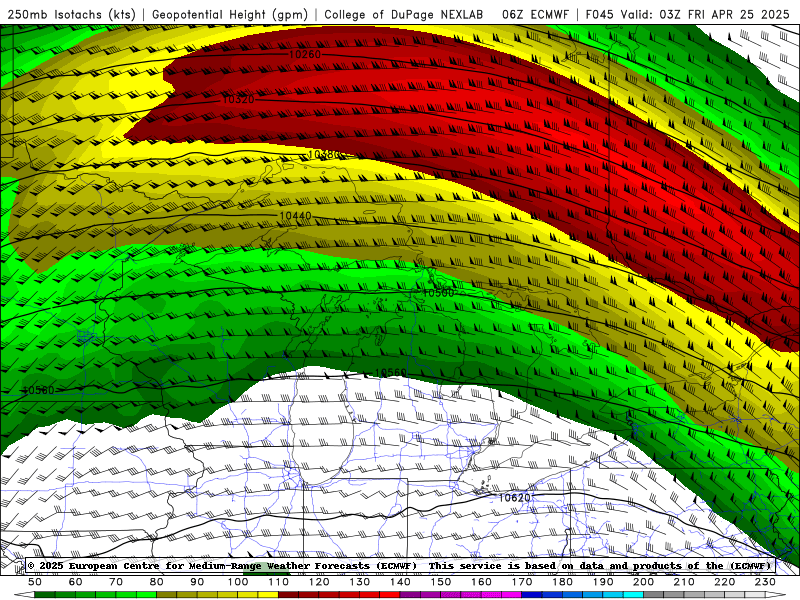Image resolution: width=800 pixels, height=600 pixels.
Task: Select the 'Geopotential Height (gpm)' header label
Action: (x=230, y=14)
